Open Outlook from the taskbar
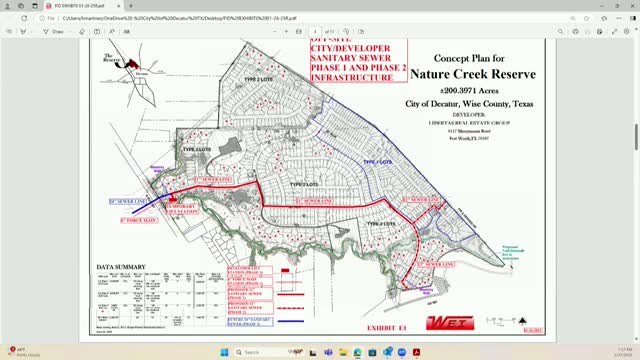 pyautogui.click(x=387, y=352)
